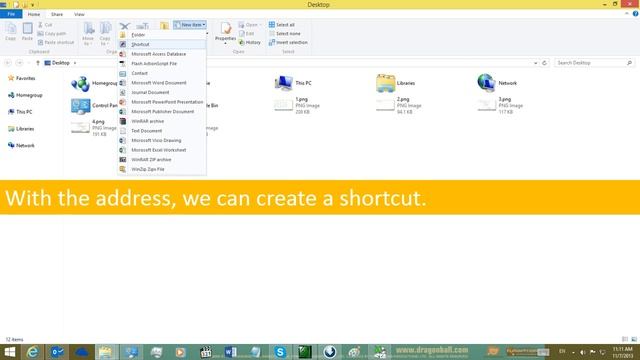Choose Flash ActionScript File entry
Image resolution: width=640 pixels, height=360 pixels.
point(162,64)
